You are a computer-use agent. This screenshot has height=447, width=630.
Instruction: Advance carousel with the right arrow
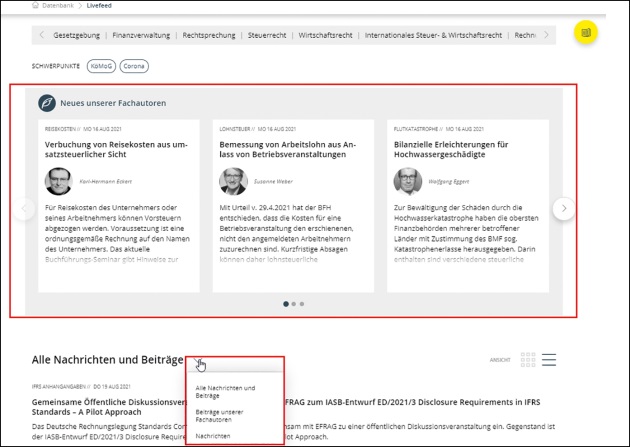(x=564, y=208)
